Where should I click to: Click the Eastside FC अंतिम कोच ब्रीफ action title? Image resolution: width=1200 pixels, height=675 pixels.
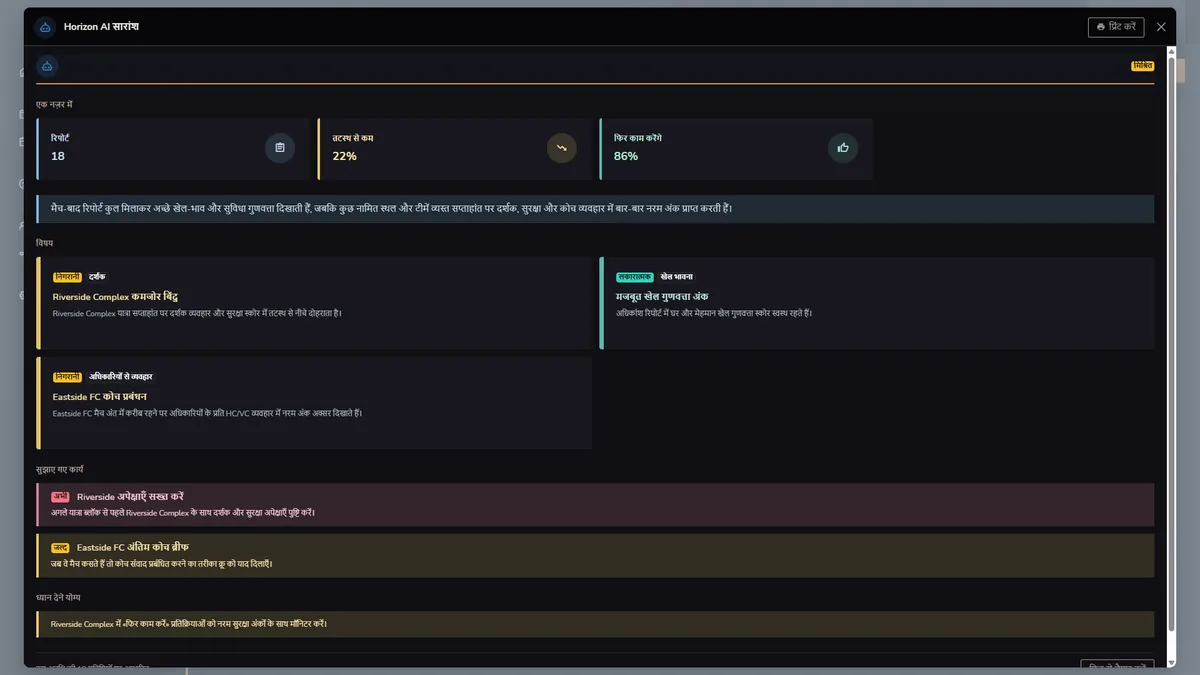click(133, 547)
